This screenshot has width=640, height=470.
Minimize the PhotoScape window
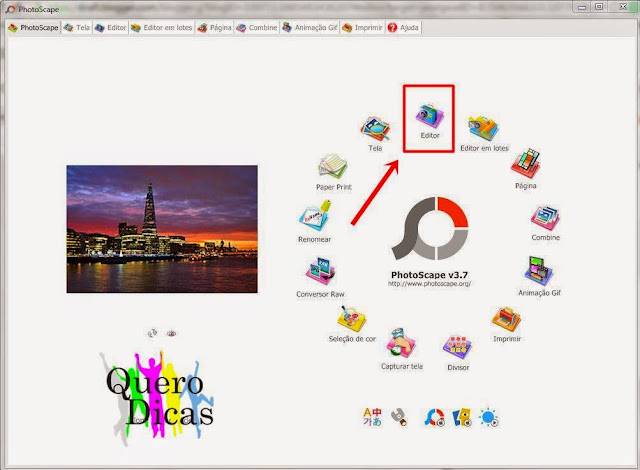pos(582,7)
